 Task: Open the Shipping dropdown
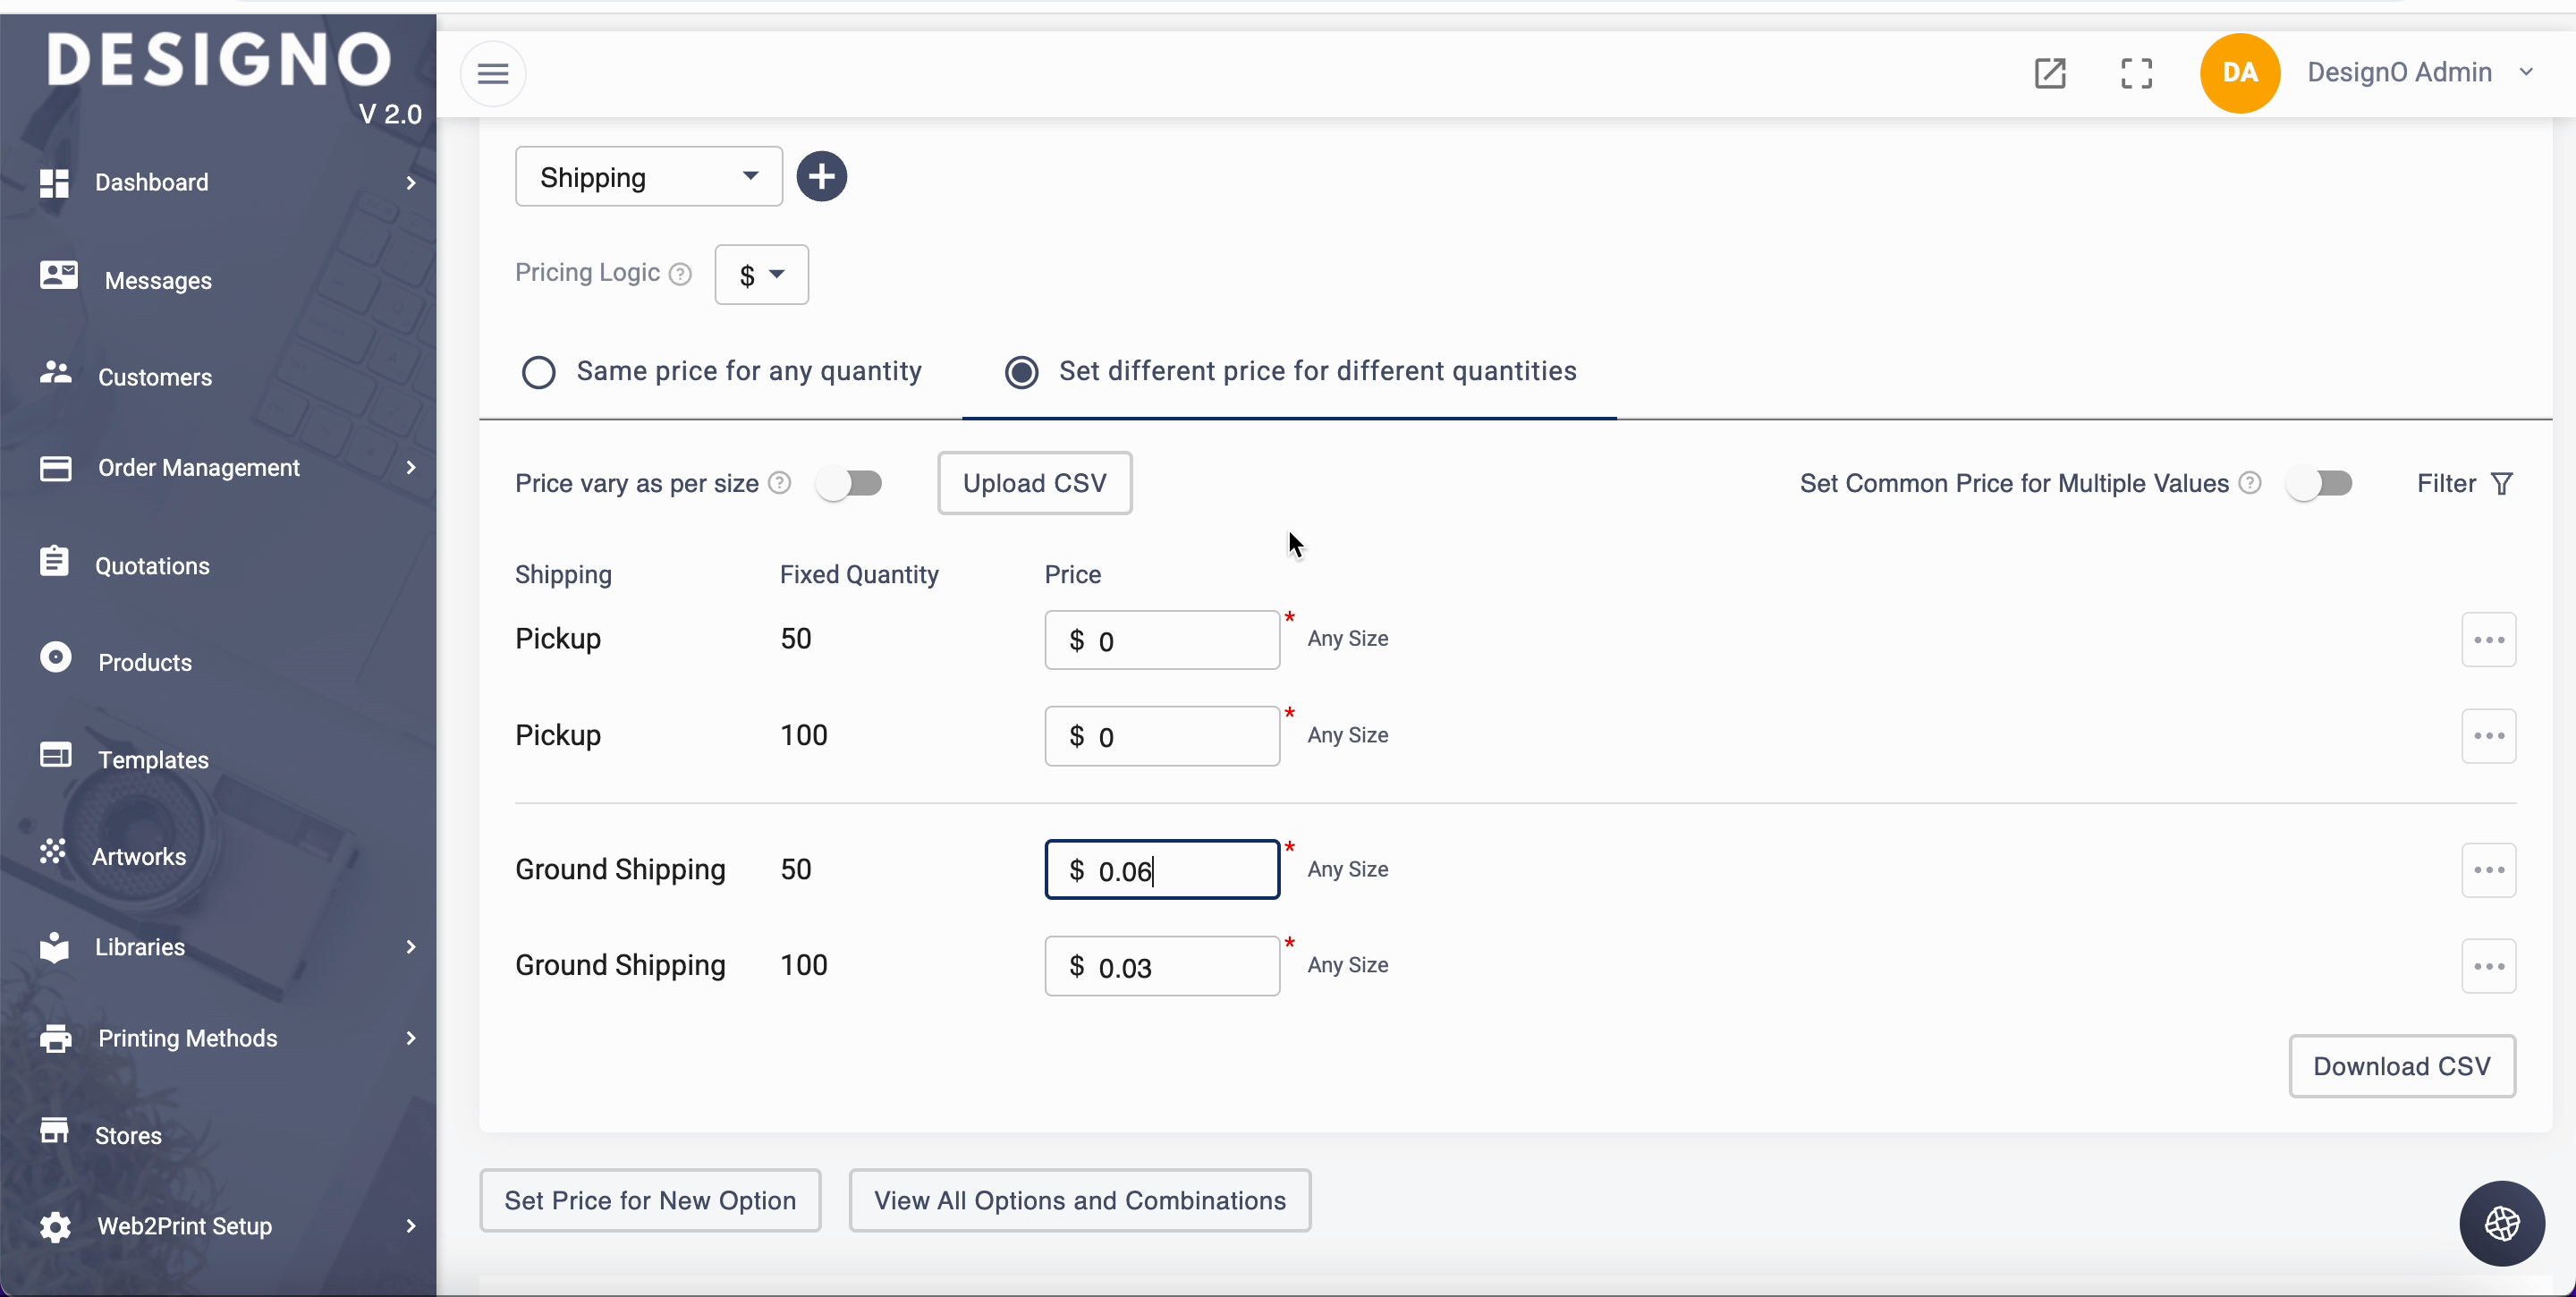click(648, 177)
